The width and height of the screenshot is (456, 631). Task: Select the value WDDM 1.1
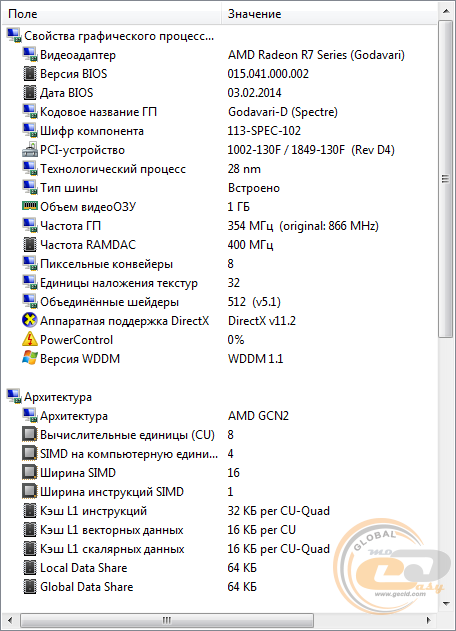256,359
